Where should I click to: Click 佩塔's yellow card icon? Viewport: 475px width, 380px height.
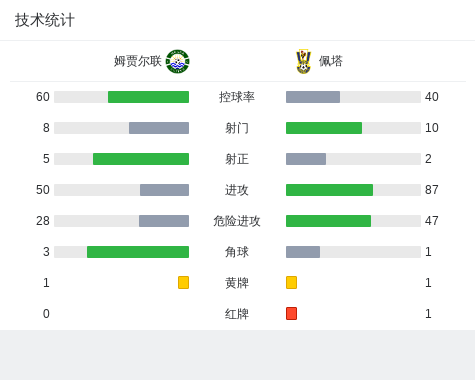(x=291, y=282)
